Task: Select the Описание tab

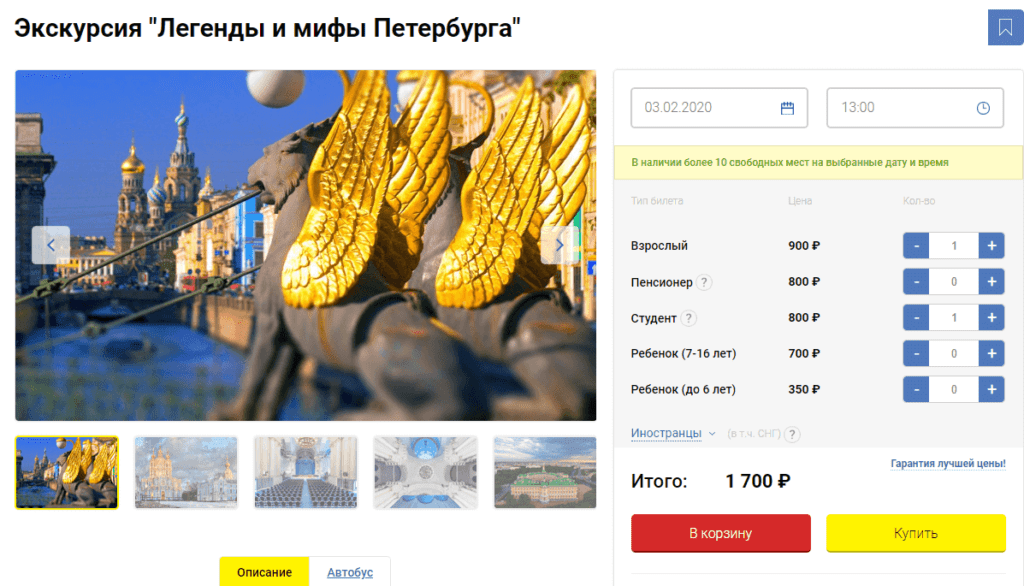Action: pyautogui.click(x=264, y=572)
